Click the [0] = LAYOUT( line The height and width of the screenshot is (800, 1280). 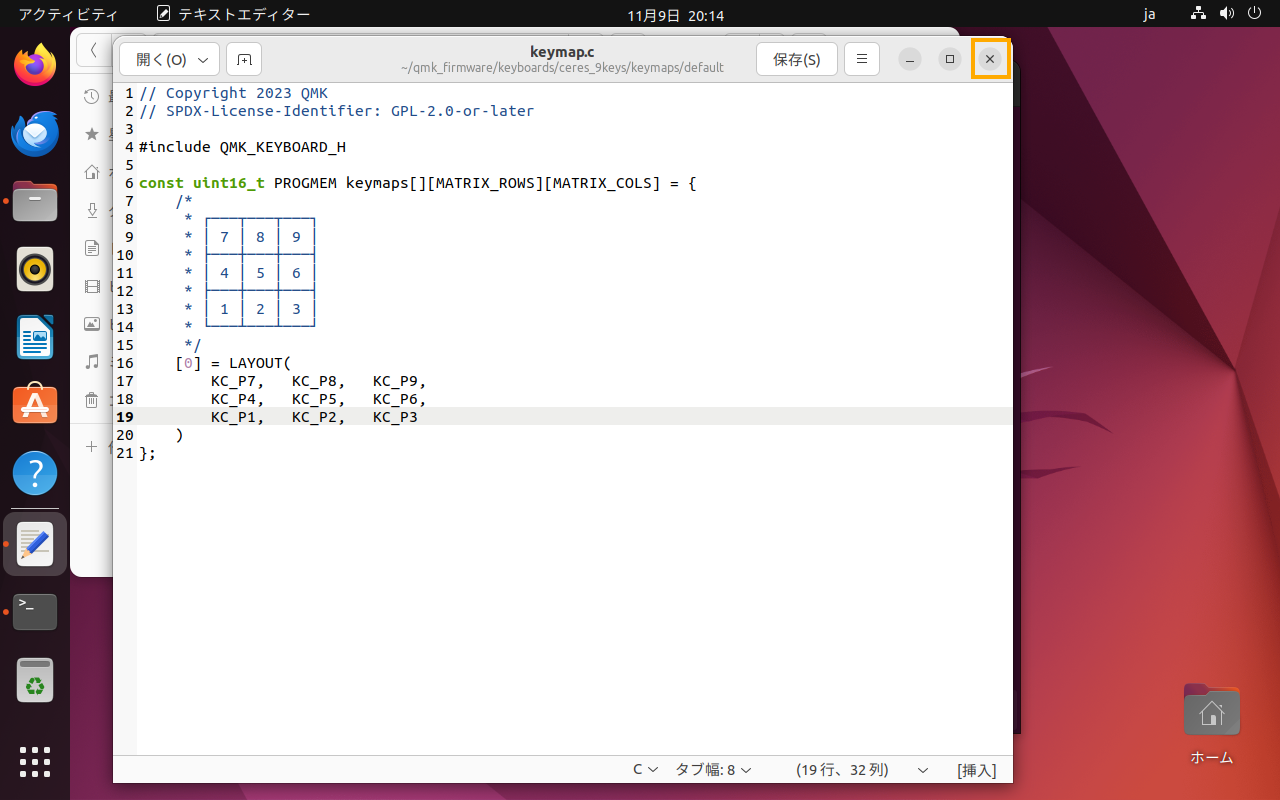tap(233, 363)
